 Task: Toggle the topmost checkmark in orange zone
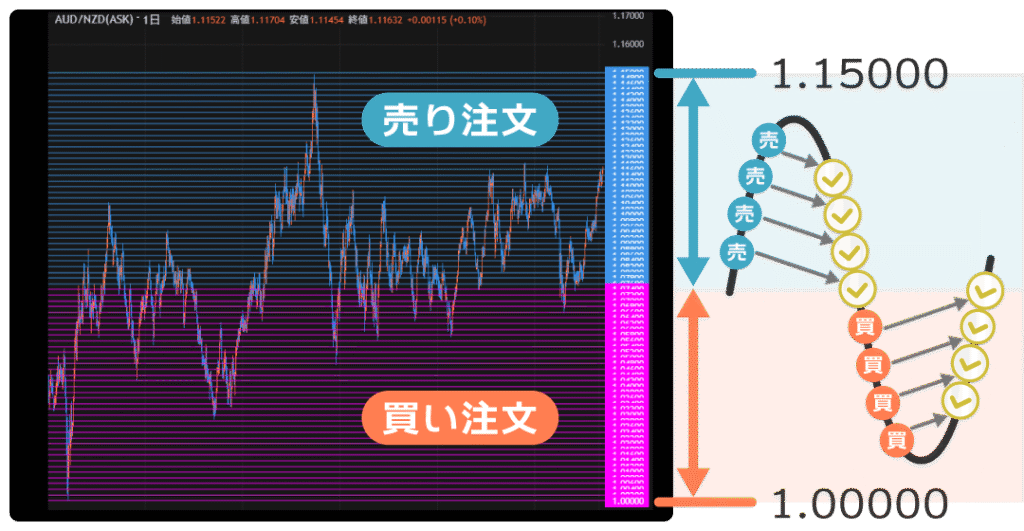tap(985, 291)
